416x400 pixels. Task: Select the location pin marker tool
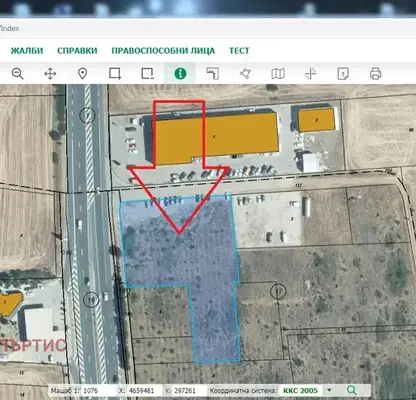pyautogui.click(x=82, y=73)
